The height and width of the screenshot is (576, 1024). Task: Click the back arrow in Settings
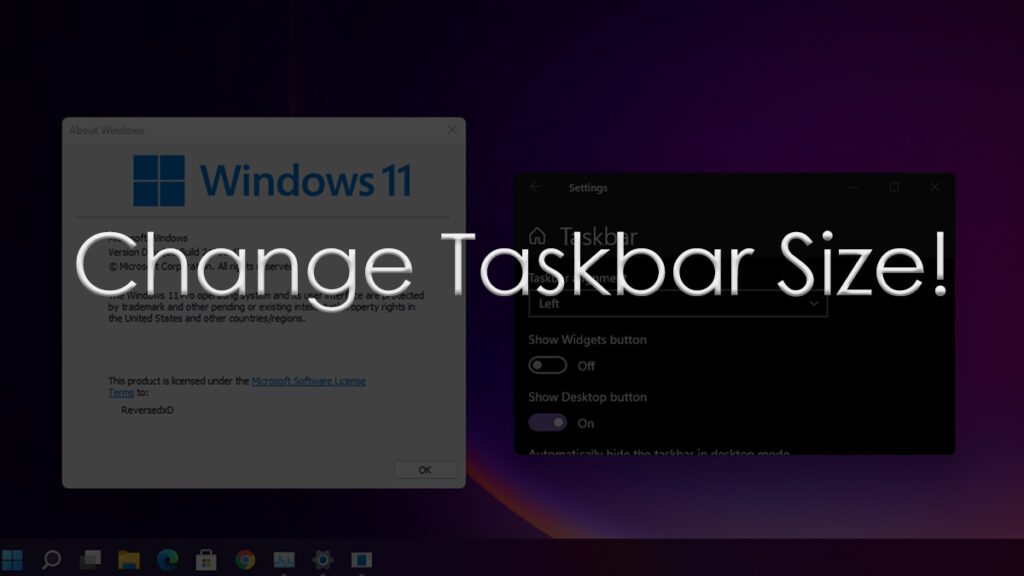click(x=535, y=188)
